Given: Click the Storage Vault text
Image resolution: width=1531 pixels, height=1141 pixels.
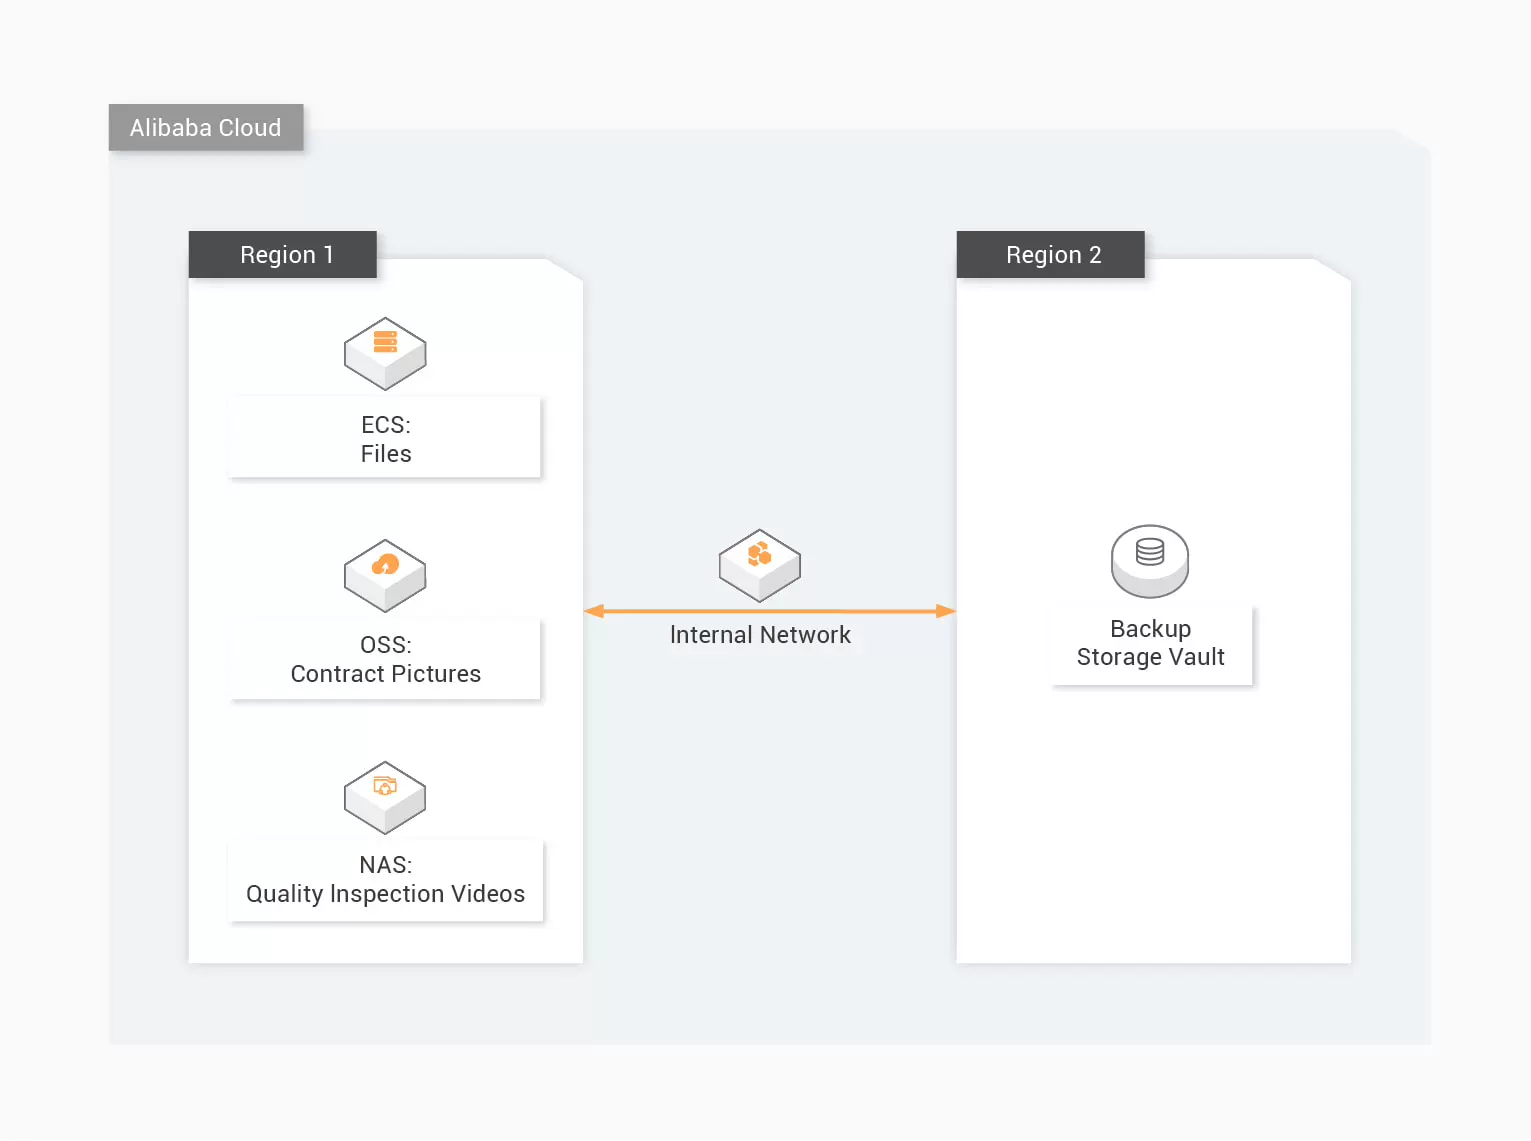Looking at the screenshot, I should (1151, 657).
